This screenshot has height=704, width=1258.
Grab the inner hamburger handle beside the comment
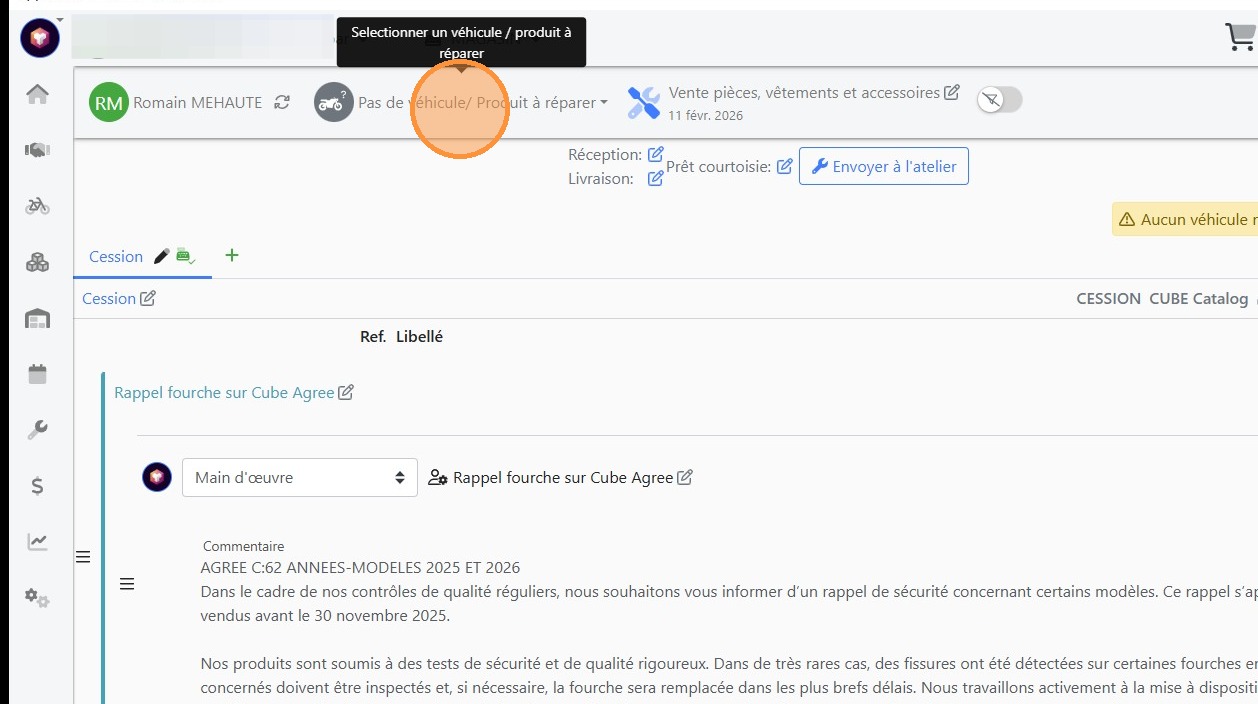(x=127, y=584)
